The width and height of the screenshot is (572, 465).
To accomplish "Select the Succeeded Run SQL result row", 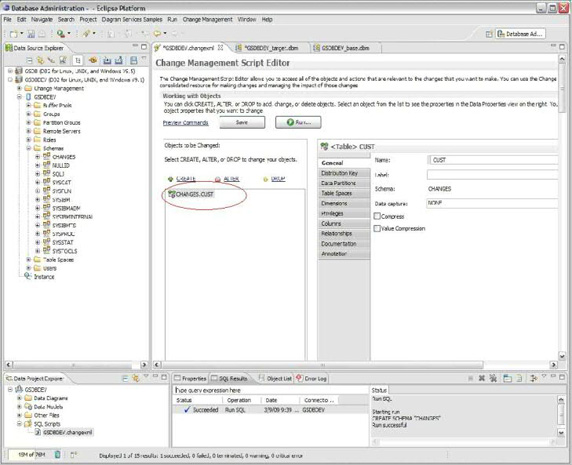I will [x=271, y=410].
